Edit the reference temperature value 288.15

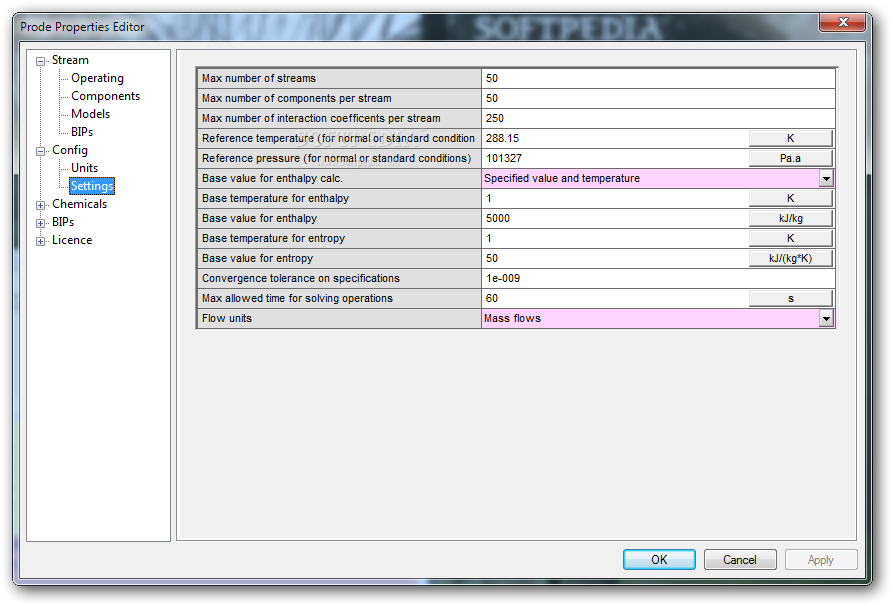[x=615, y=138]
